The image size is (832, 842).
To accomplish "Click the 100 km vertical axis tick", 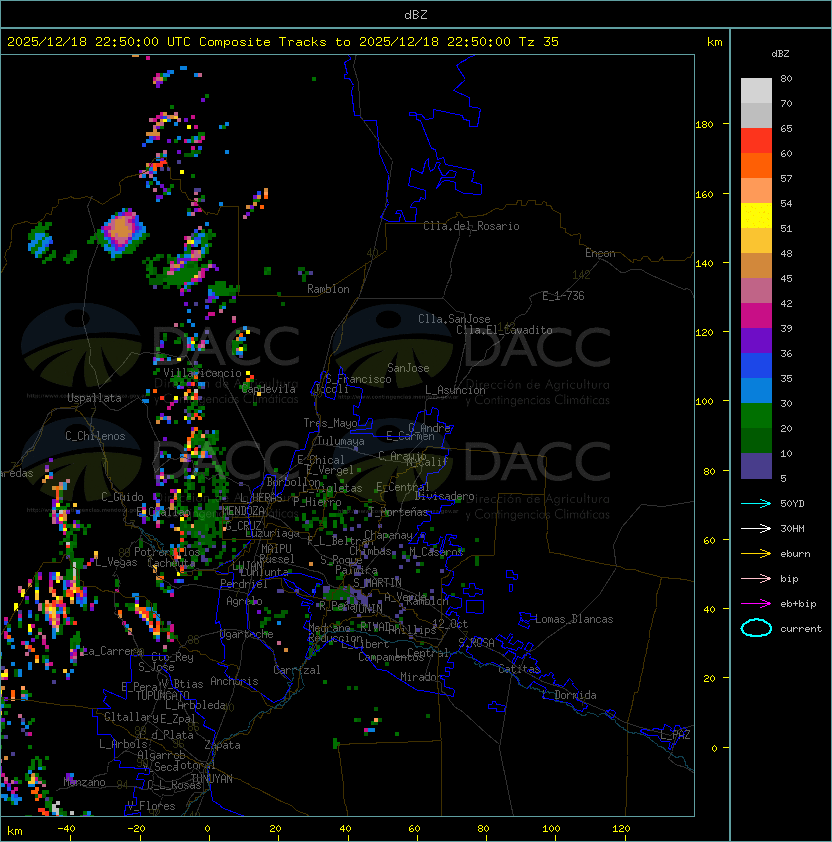I will pyautogui.click(x=704, y=401).
